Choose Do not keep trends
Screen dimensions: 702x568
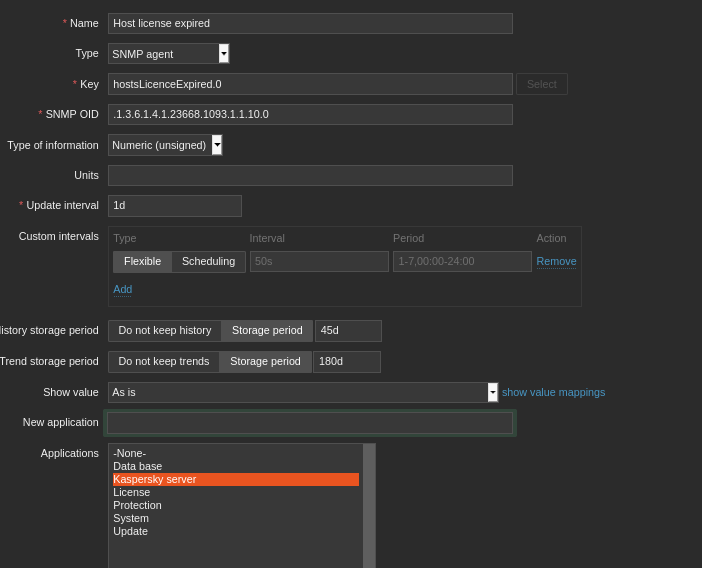click(x=164, y=362)
